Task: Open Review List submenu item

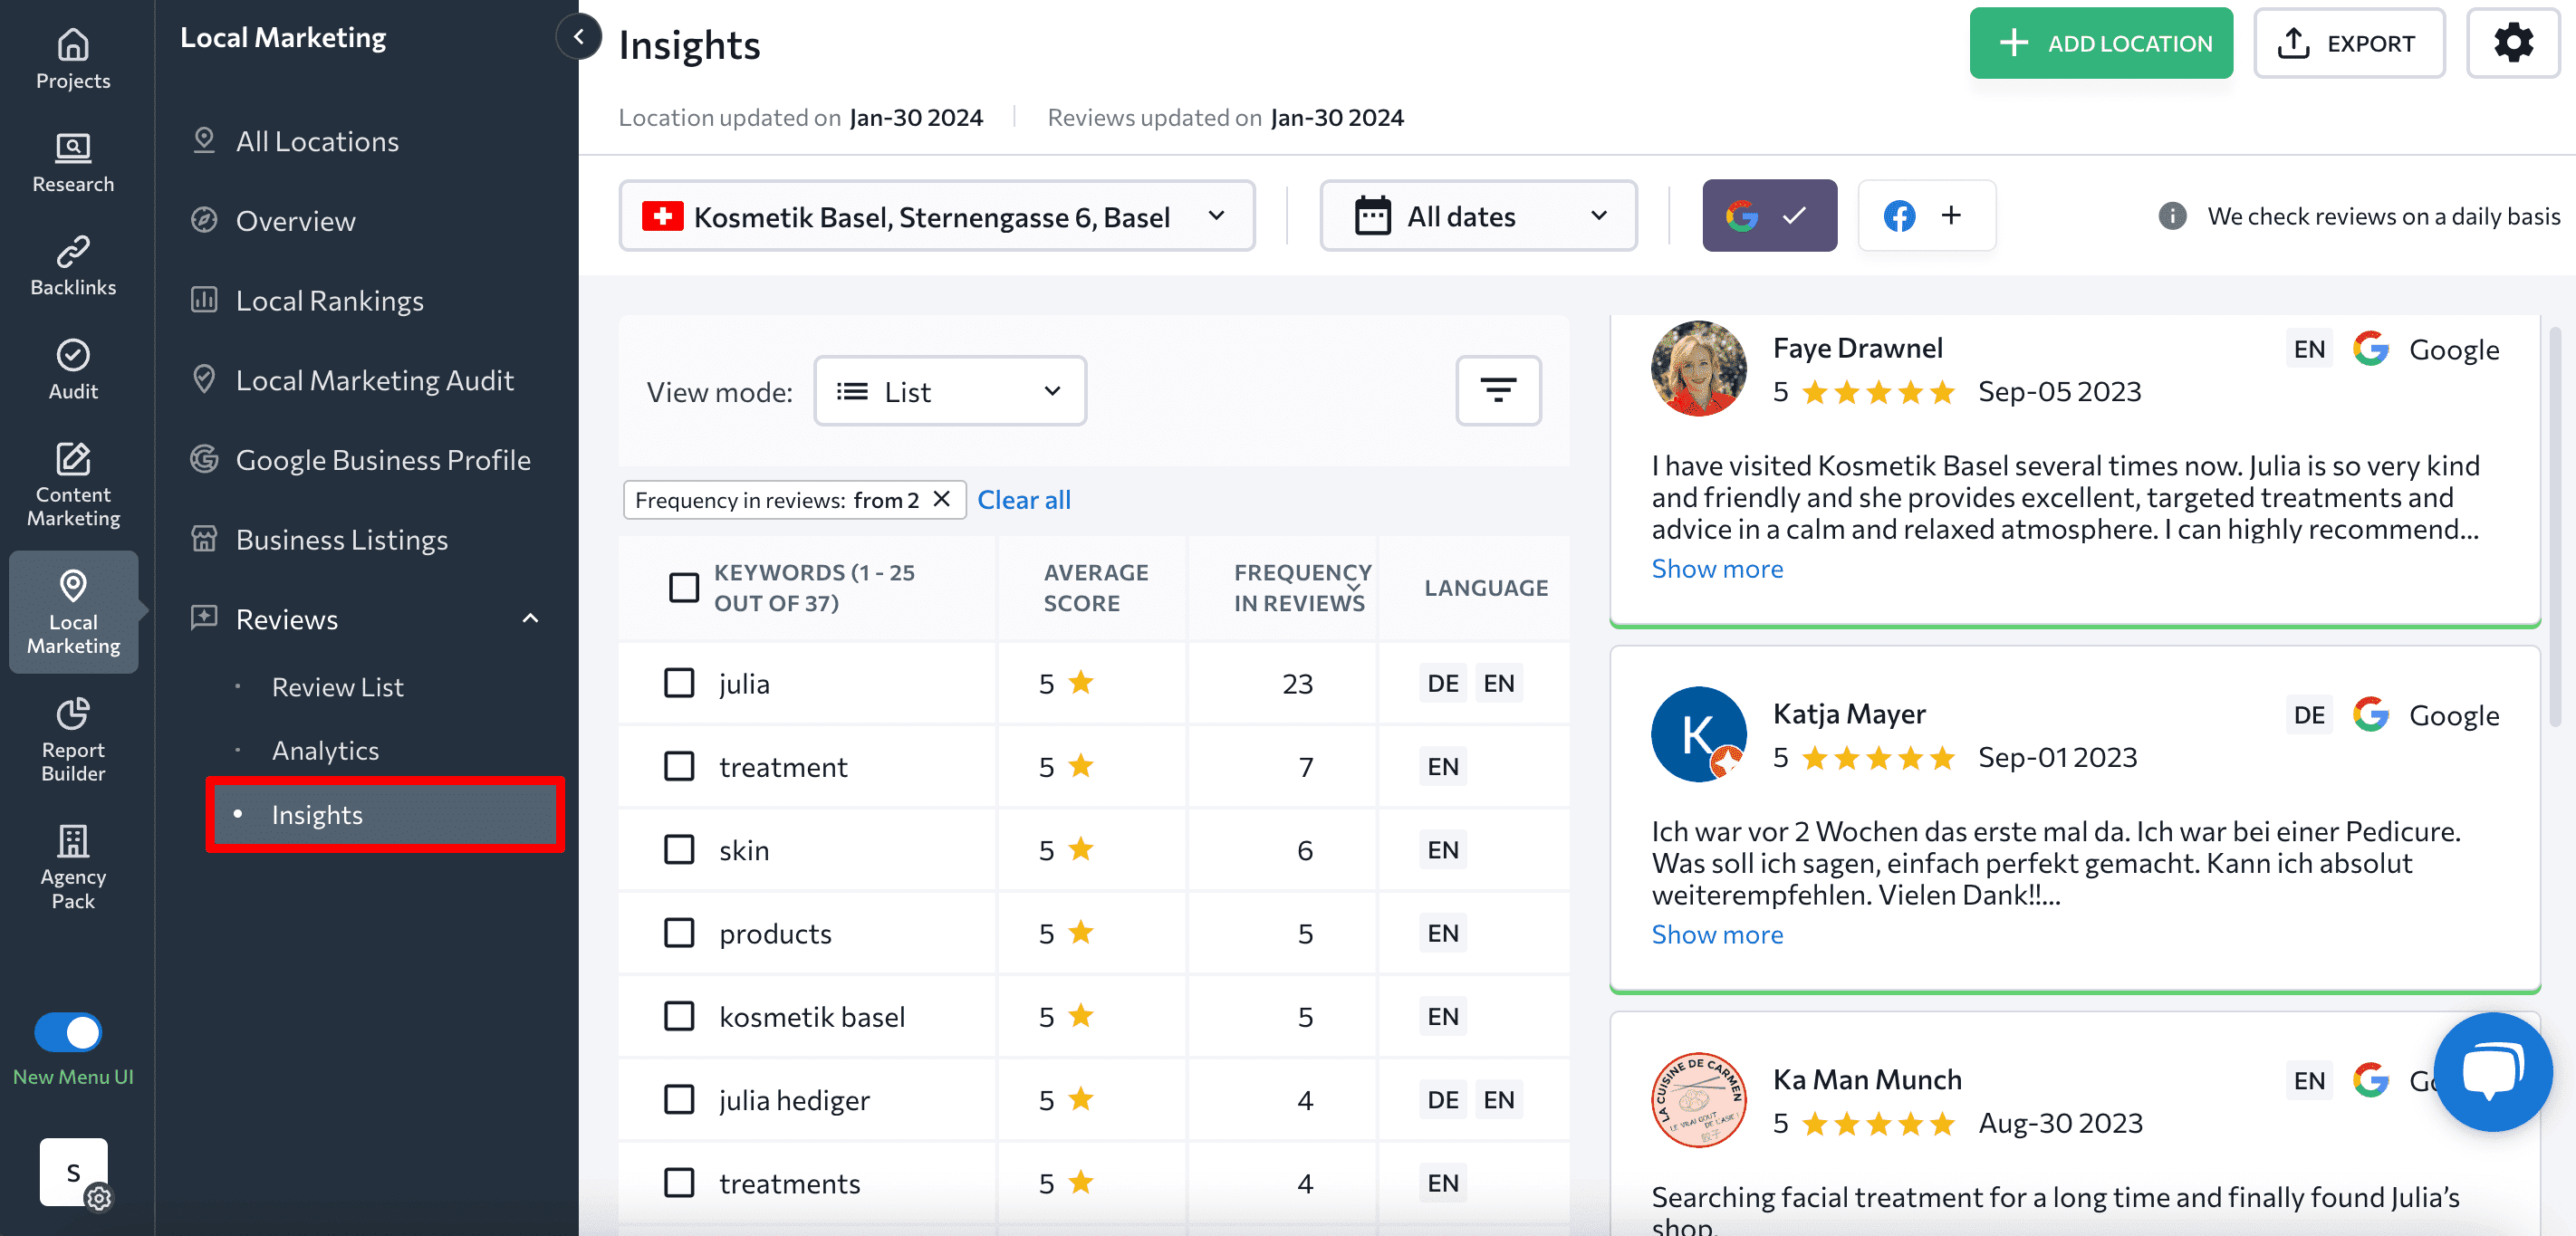Action: click(337, 687)
